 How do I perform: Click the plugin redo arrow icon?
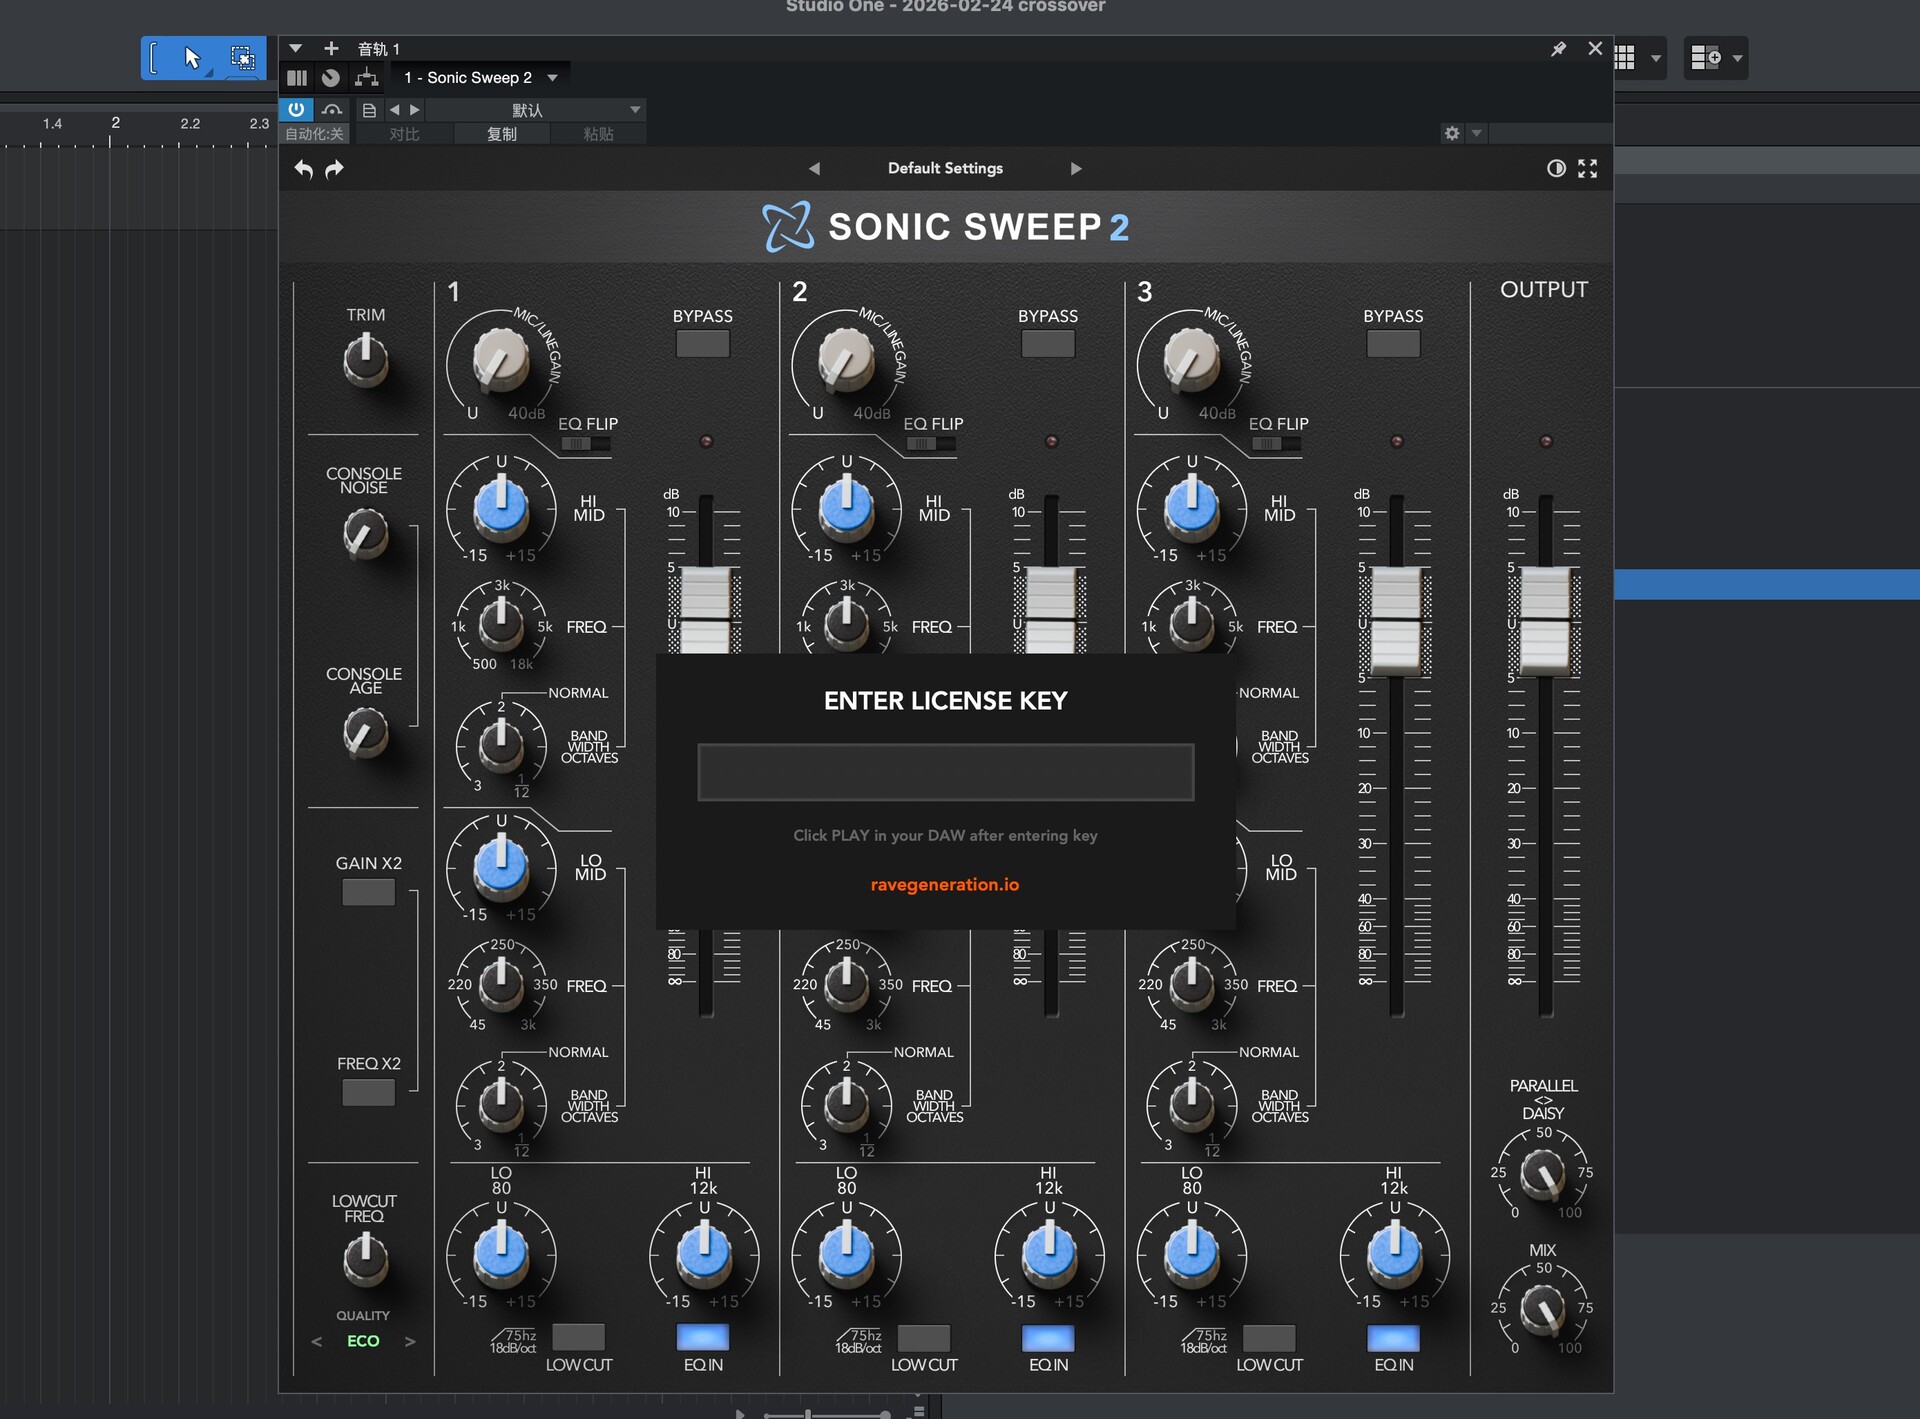pos(335,169)
